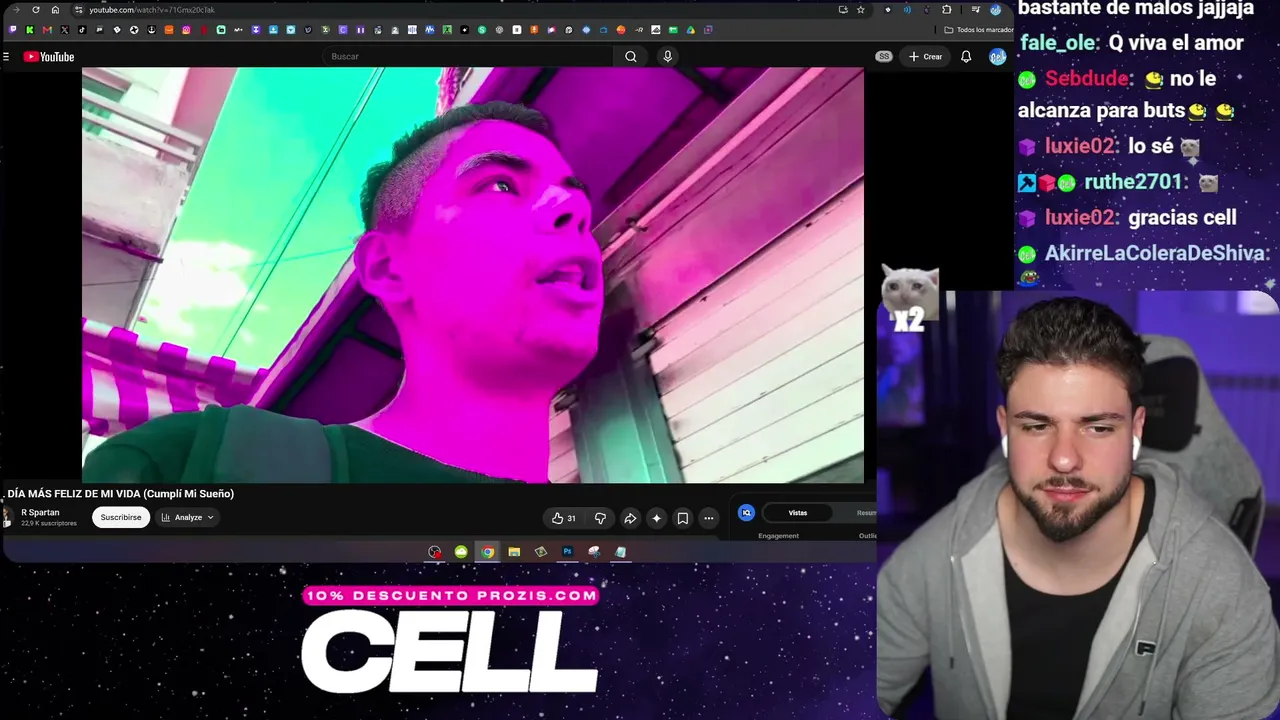Open the YouTube account avatar menu
Screen dimensions: 1280x720
click(x=997, y=57)
